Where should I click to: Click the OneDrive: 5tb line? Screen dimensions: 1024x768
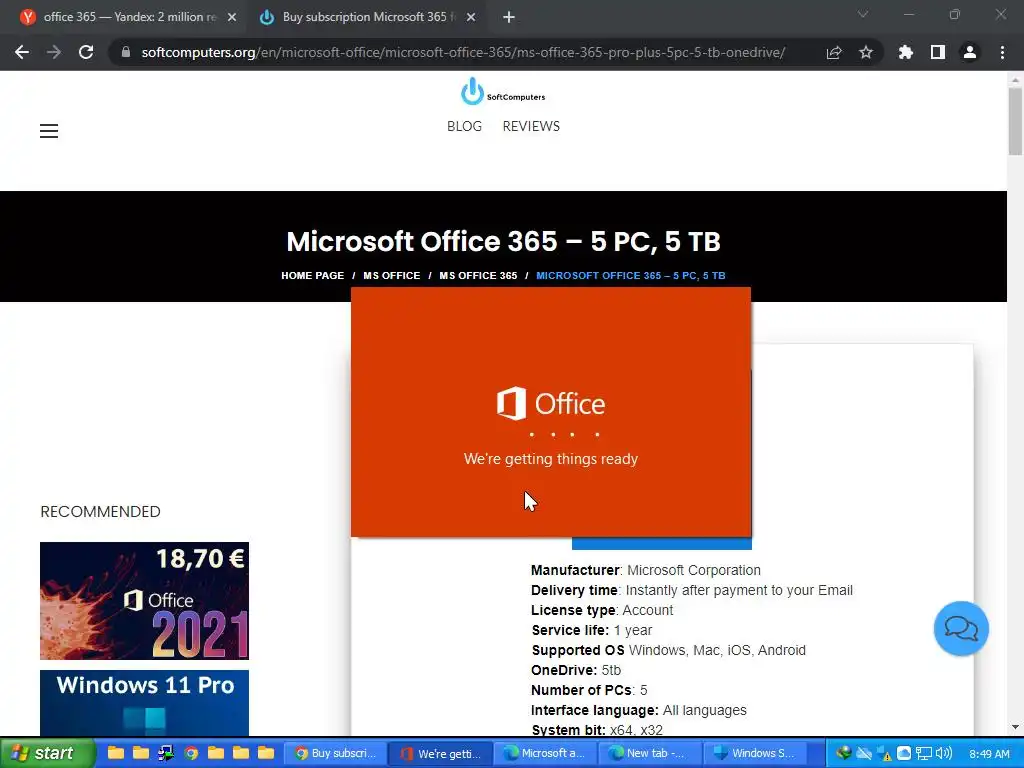click(x=576, y=670)
